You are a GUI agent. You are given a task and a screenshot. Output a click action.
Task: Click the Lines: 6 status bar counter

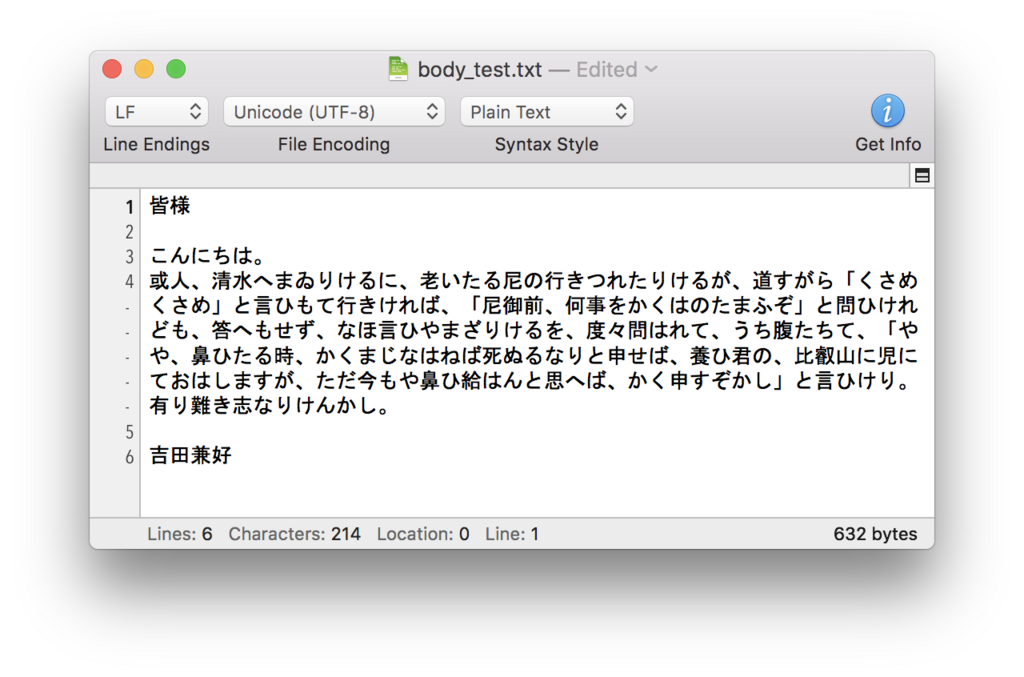[x=180, y=533]
